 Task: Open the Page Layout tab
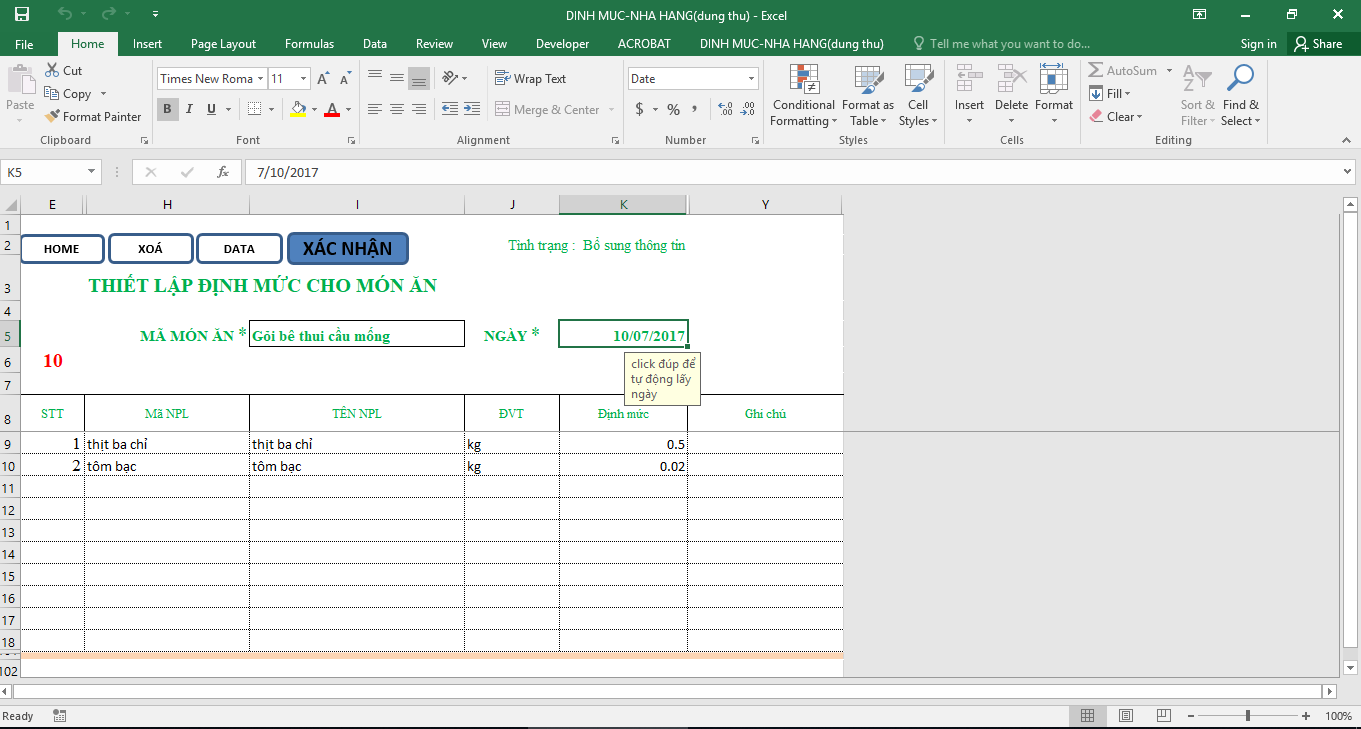(x=223, y=44)
